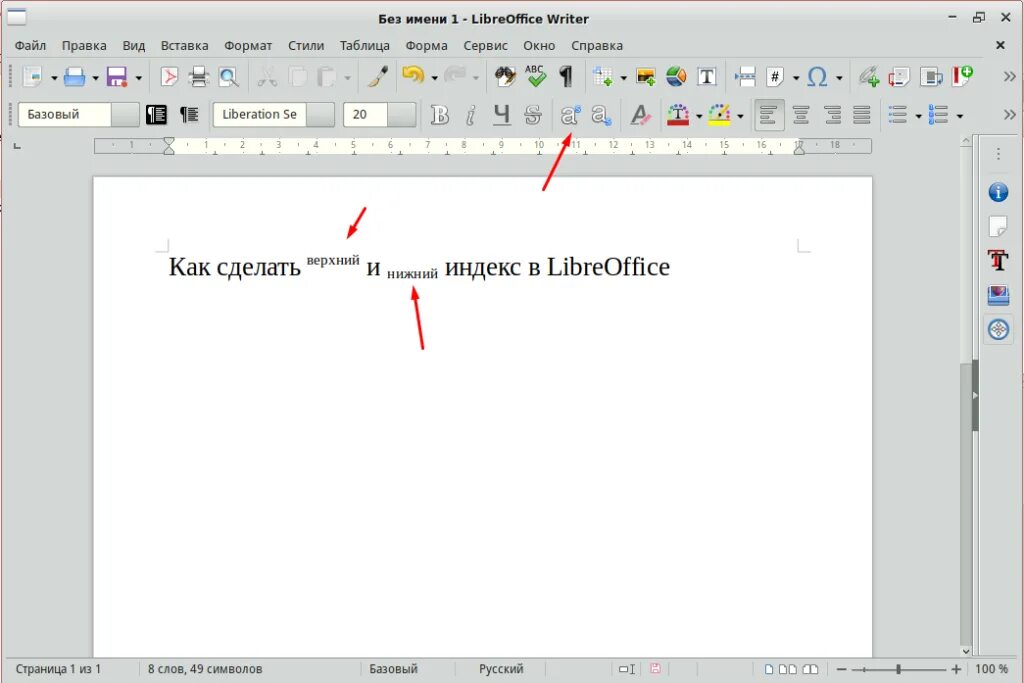Open the Справка menu
The width and height of the screenshot is (1024, 683).
597,46
